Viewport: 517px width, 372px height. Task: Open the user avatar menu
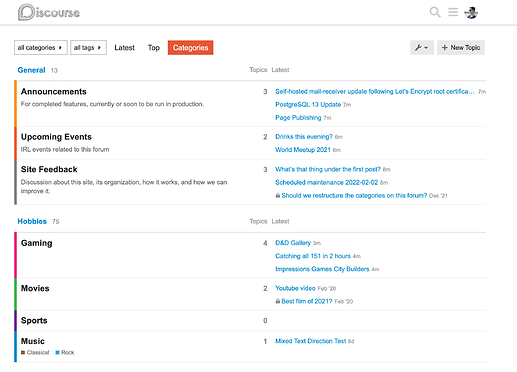pos(471,12)
